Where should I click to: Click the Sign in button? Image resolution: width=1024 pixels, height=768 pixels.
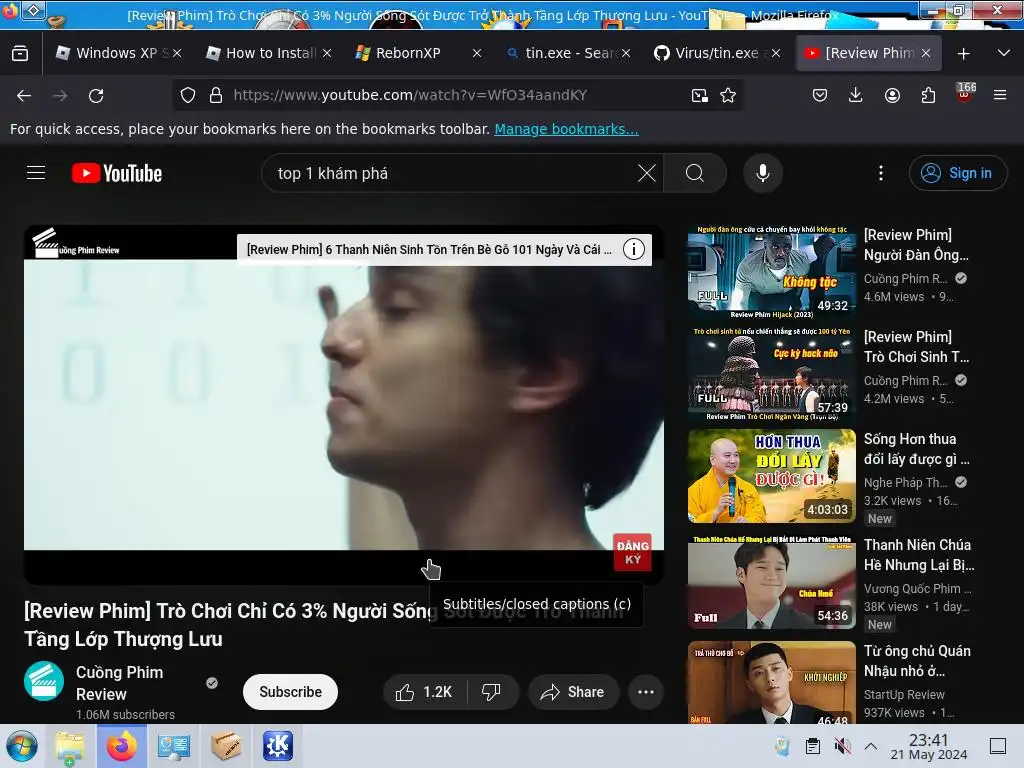pyautogui.click(x=957, y=173)
